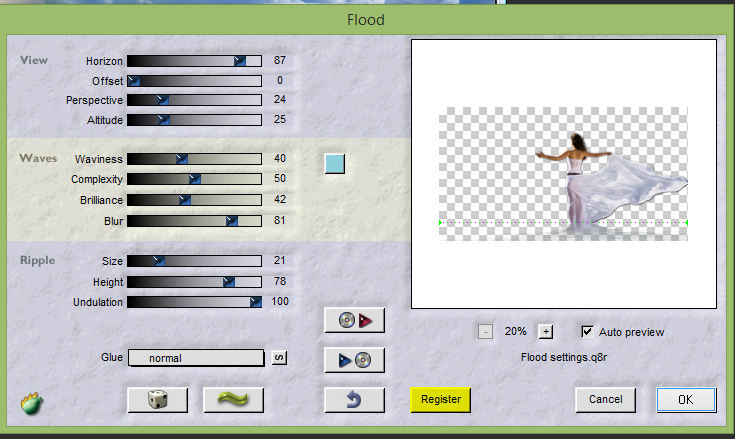Click the Blur slider track
The width and height of the screenshot is (735, 439).
point(194,220)
